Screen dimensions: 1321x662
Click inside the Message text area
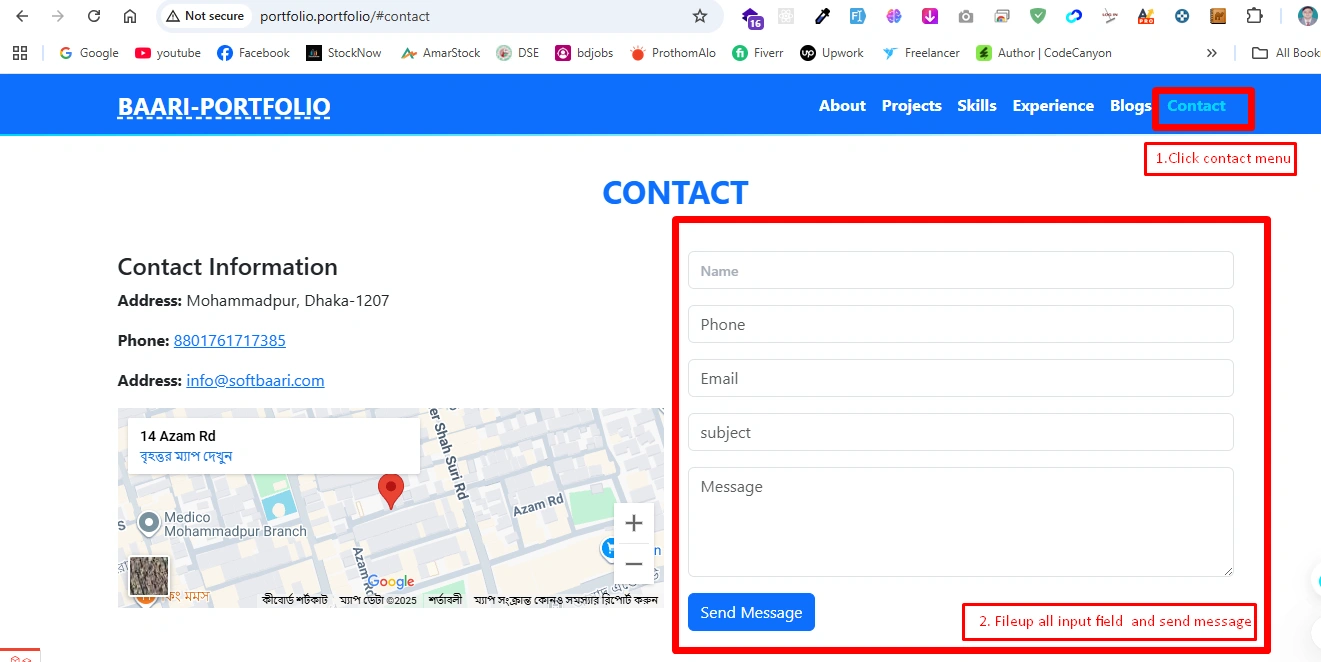960,521
